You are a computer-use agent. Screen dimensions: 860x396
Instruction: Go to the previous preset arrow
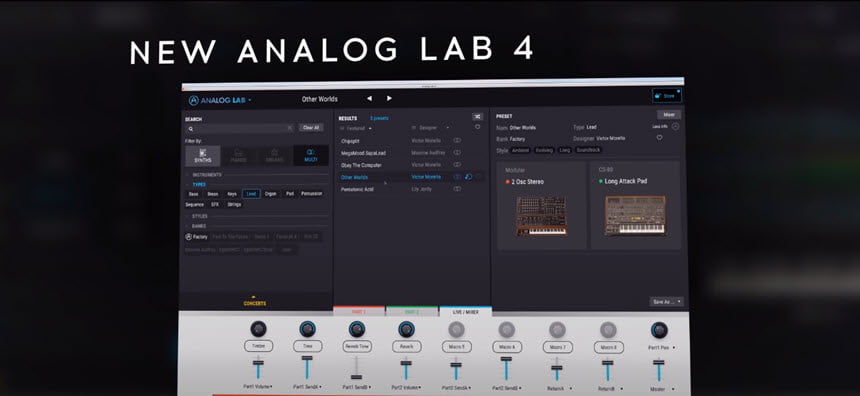point(369,99)
